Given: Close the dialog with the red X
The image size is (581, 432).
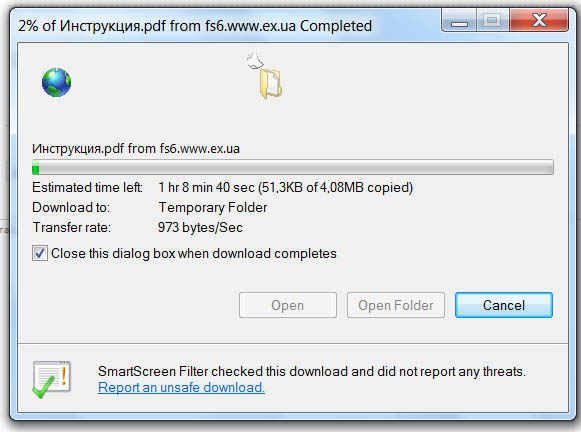Looking at the screenshot, I should [x=539, y=20].
